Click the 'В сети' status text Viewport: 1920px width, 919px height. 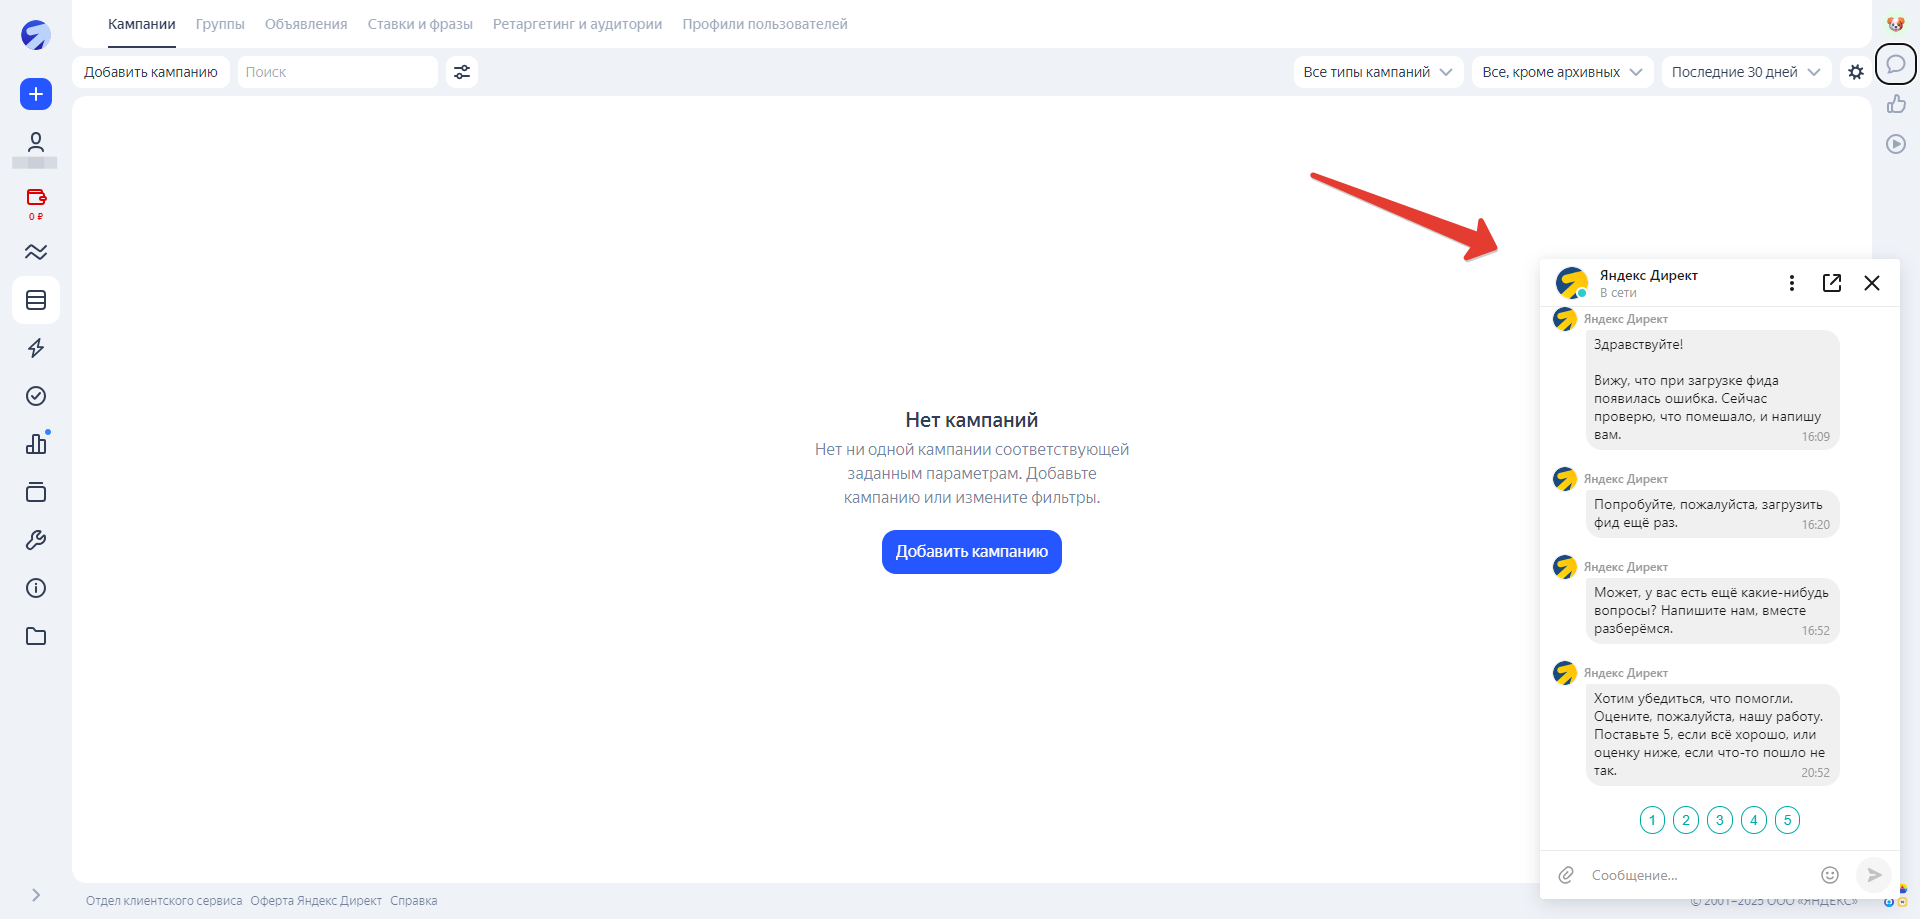1618,293
